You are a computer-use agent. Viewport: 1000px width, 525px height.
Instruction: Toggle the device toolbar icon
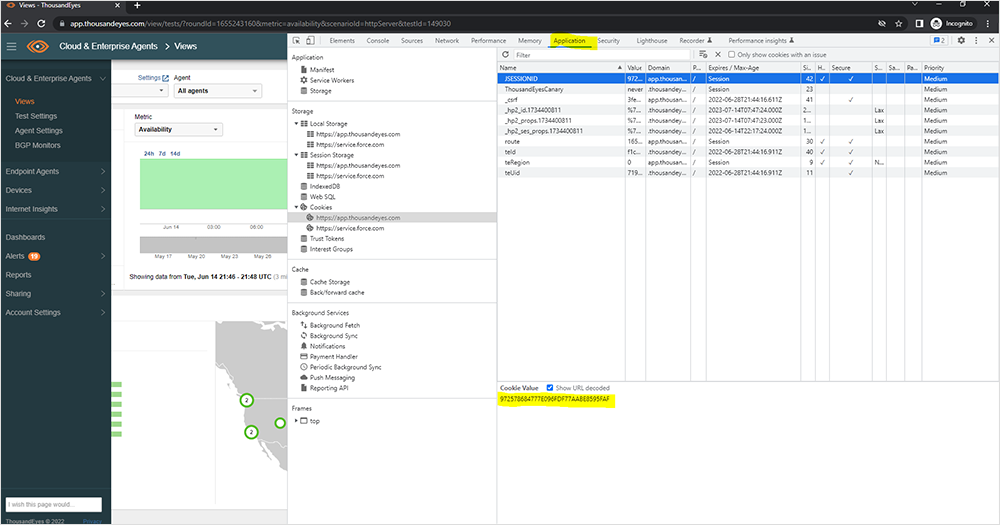tap(310, 41)
